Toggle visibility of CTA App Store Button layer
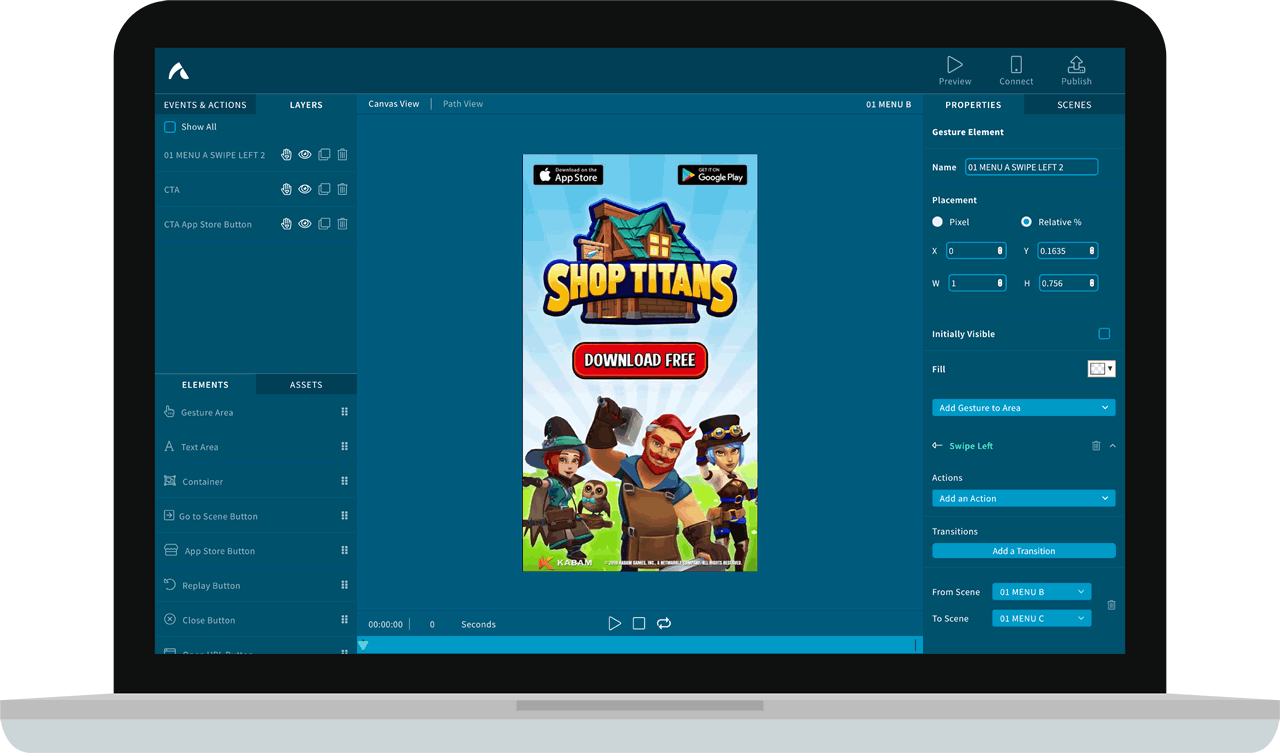Viewport: 1280px width, 753px height. (305, 224)
